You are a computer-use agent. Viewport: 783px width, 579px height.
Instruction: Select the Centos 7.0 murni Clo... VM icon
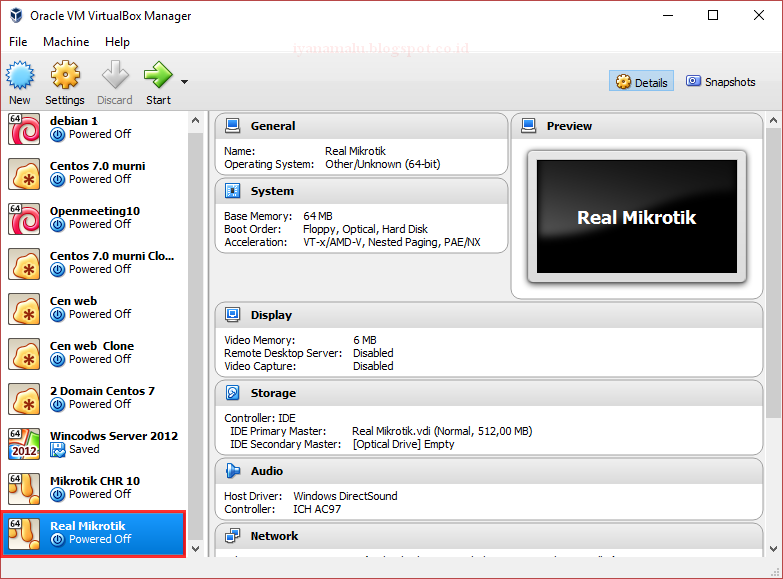click(24, 264)
